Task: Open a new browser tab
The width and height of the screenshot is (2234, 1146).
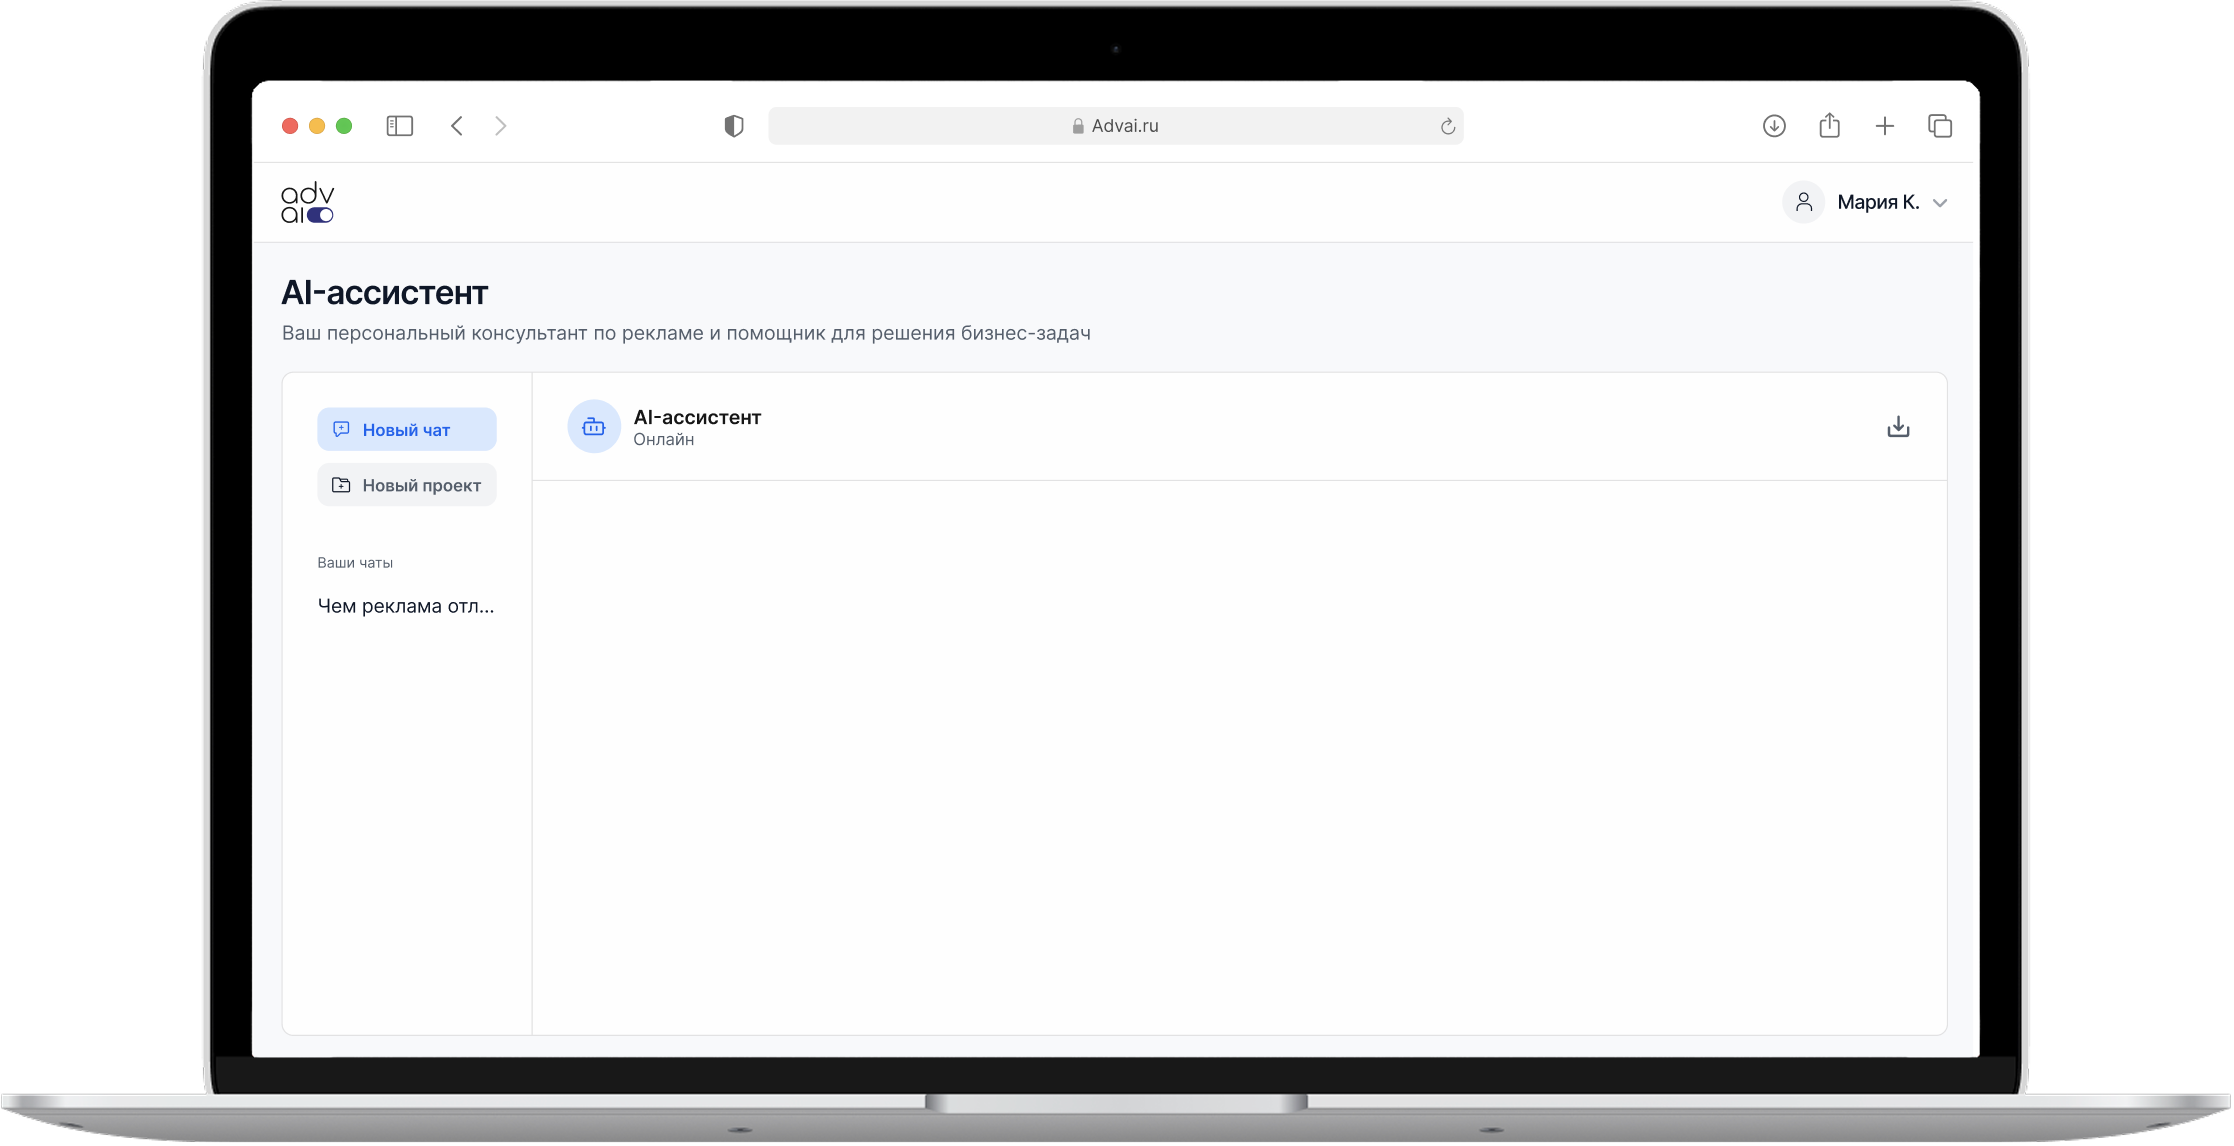Action: (1885, 126)
